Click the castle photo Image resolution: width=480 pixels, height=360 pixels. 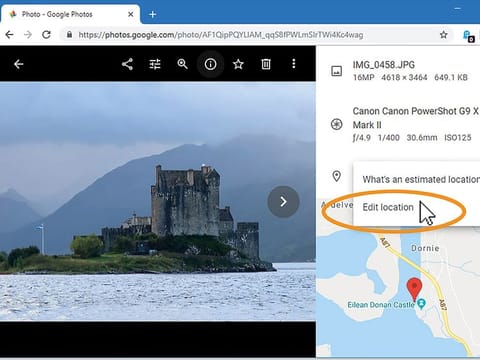tap(158, 202)
